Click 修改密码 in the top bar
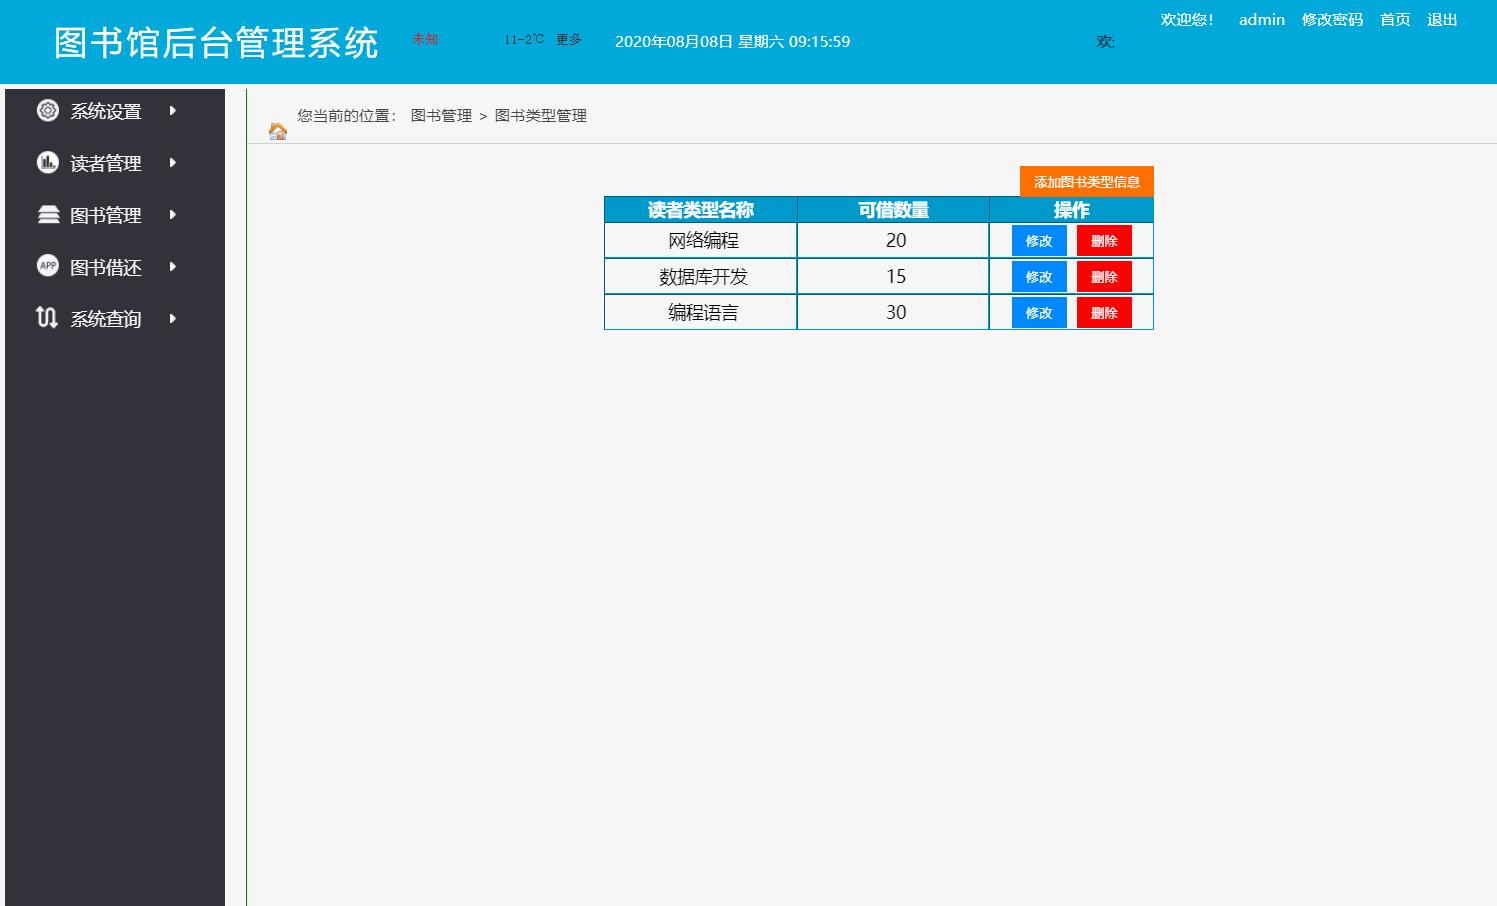Screen dimensions: 1497x906 (x=1331, y=19)
